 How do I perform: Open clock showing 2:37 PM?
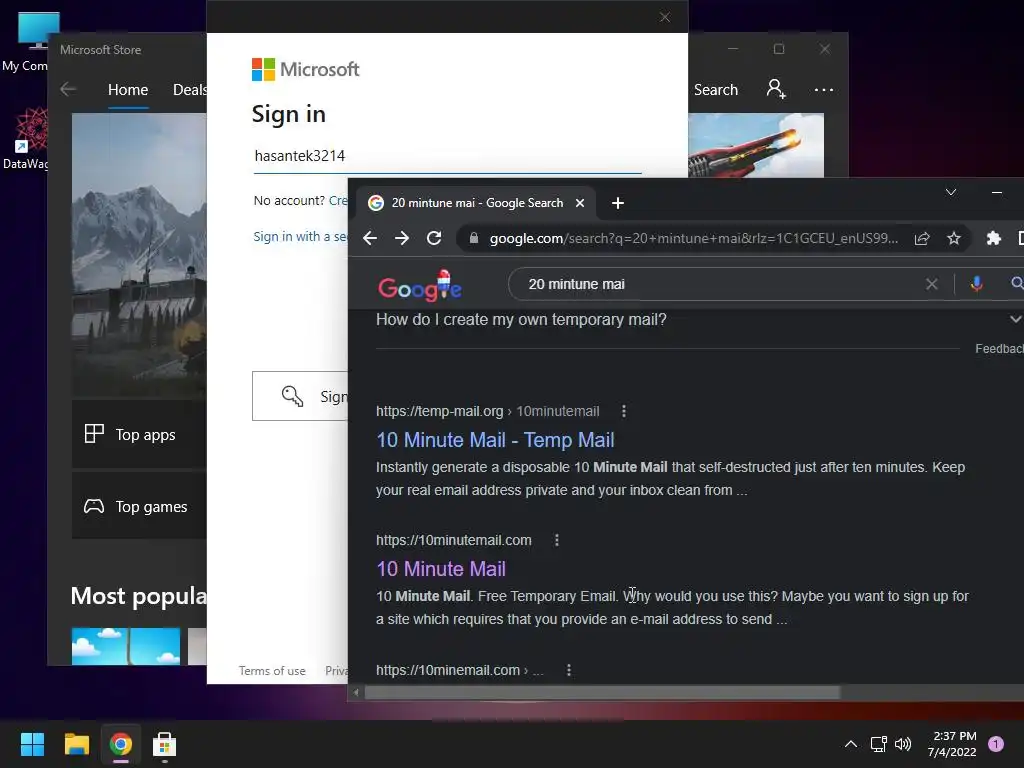click(952, 744)
